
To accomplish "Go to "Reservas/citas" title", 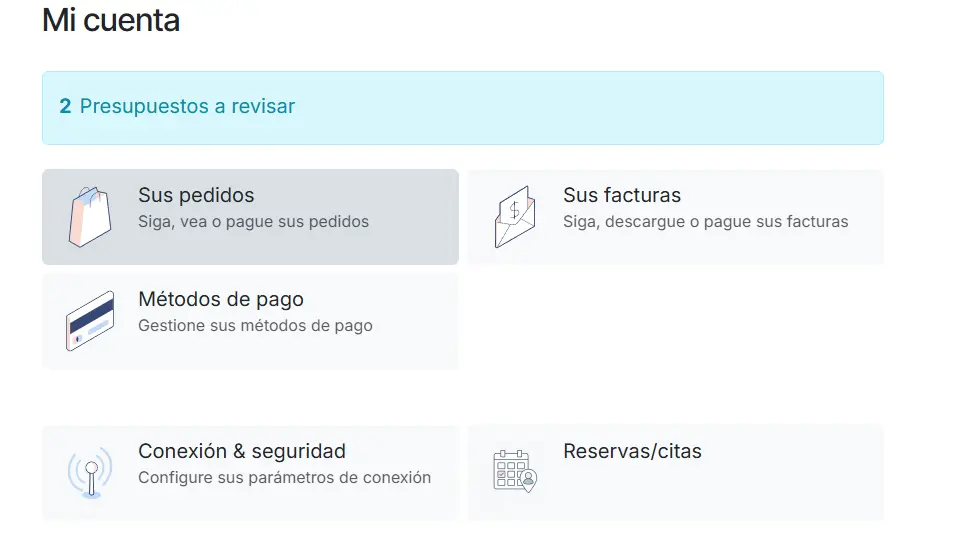I will tap(632, 451).
